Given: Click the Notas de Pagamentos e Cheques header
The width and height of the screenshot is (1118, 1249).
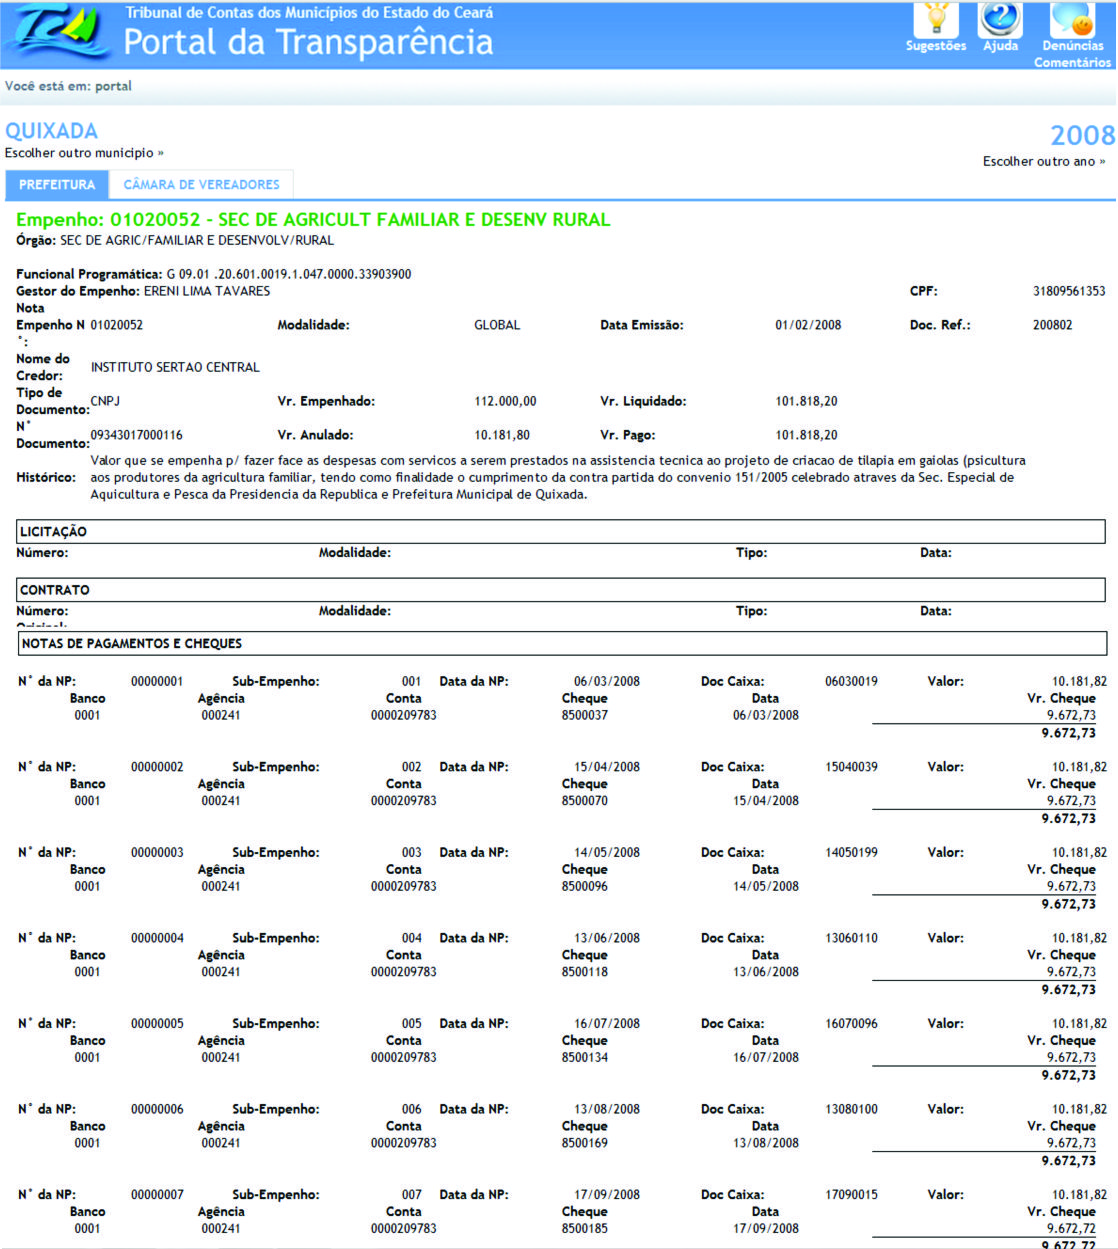Looking at the screenshot, I should tap(132, 644).
